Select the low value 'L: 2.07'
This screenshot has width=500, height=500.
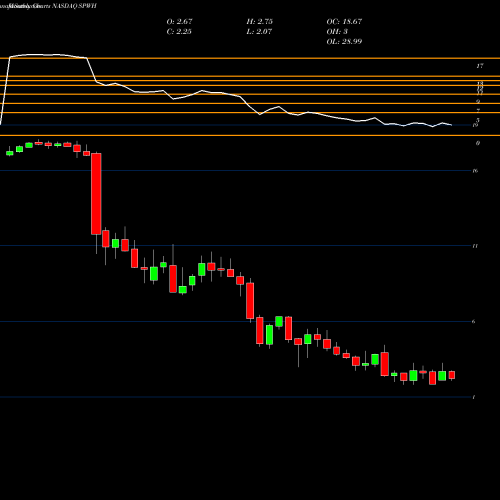[x=259, y=31]
